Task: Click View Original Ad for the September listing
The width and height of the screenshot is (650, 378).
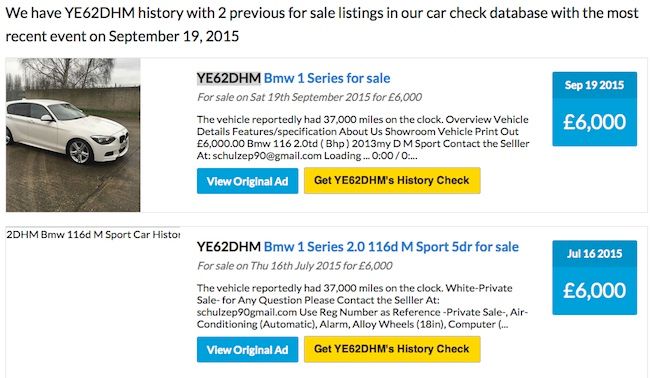Action: click(x=247, y=181)
